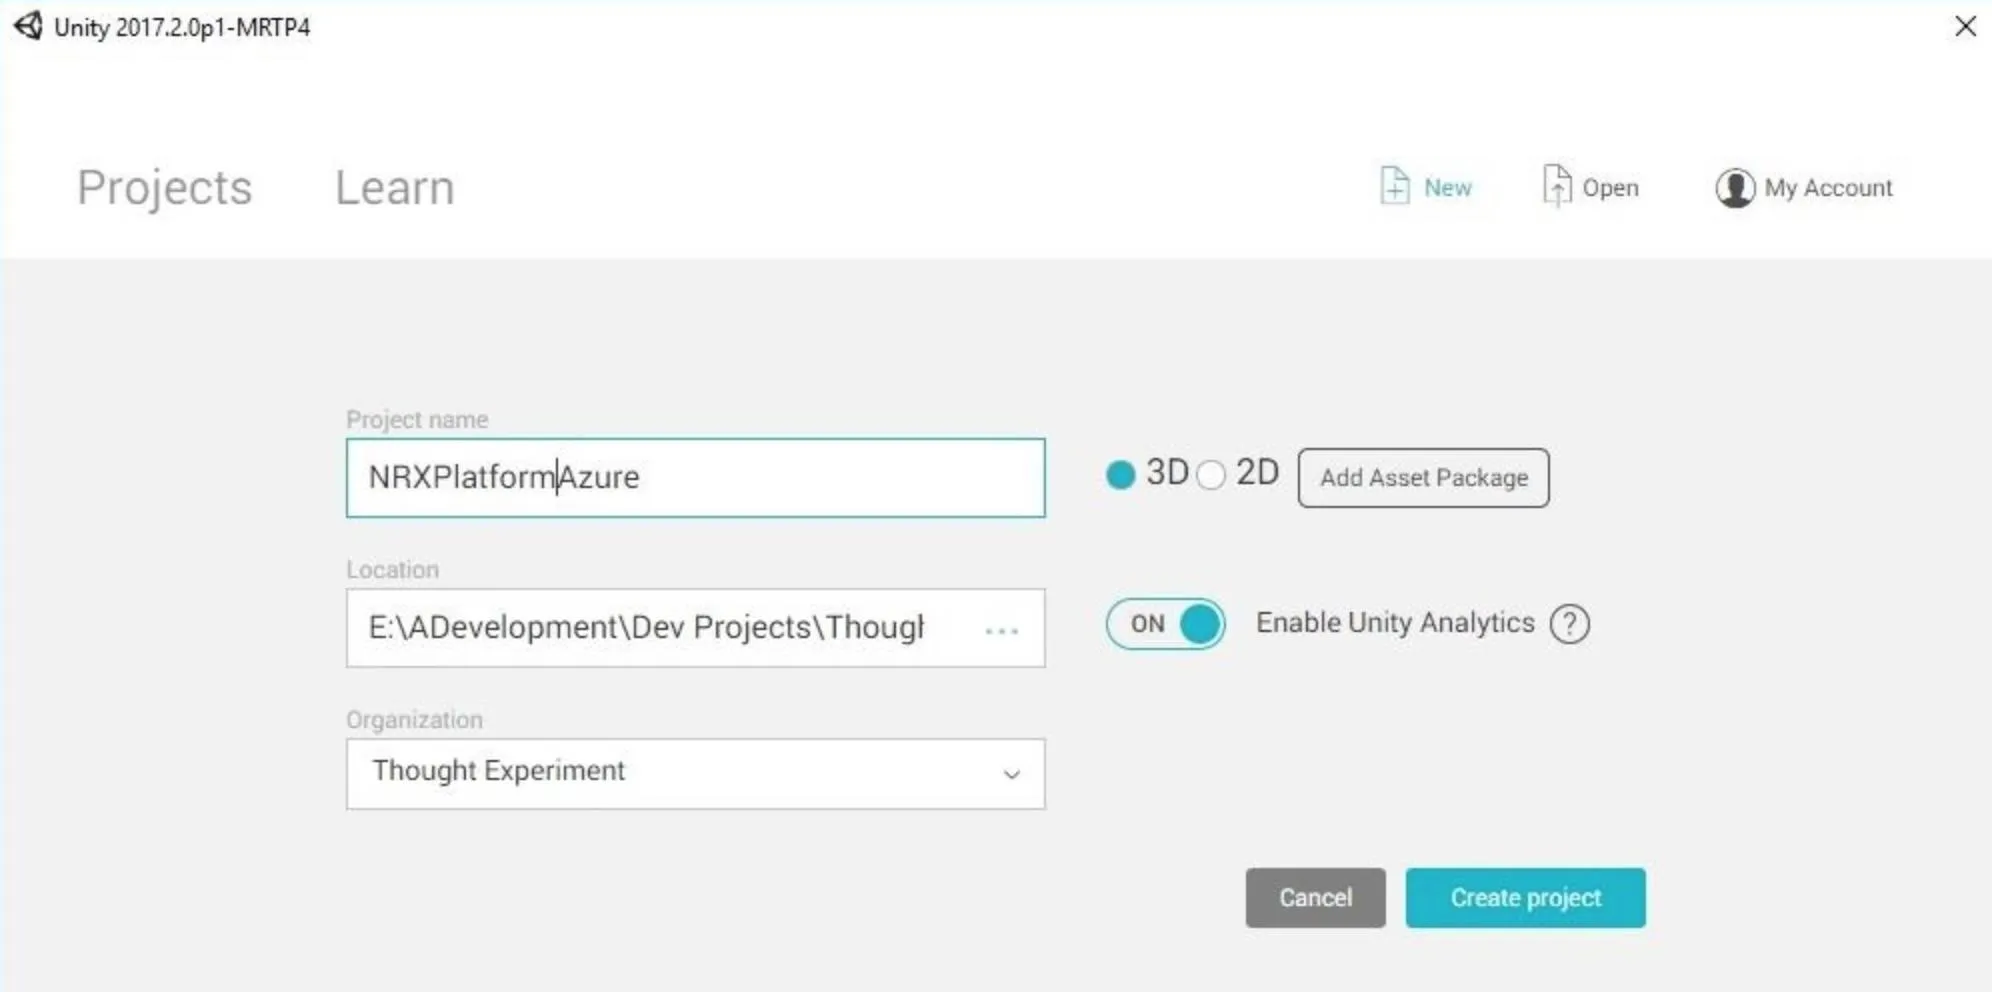Open the Organization dropdown

point(695,773)
